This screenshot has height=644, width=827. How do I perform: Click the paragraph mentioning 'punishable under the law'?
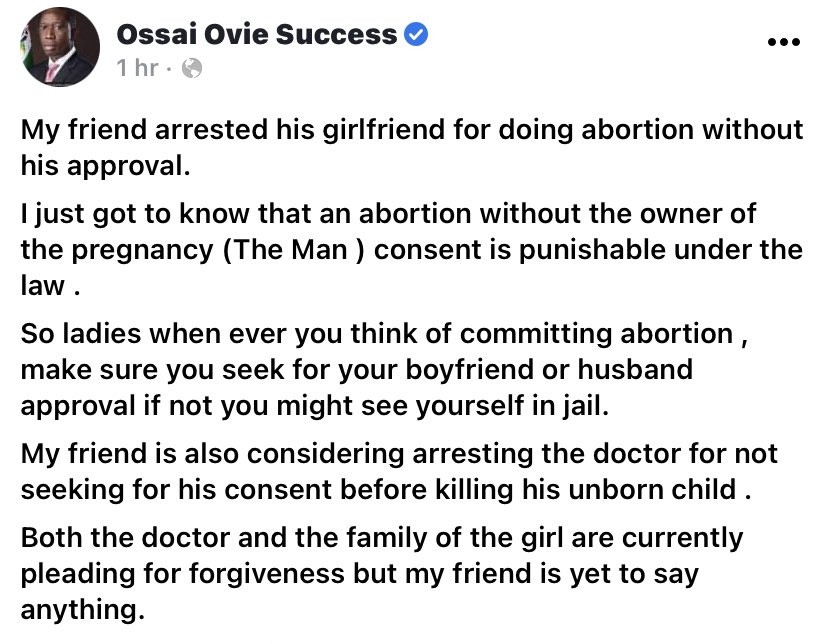[400, 249]
